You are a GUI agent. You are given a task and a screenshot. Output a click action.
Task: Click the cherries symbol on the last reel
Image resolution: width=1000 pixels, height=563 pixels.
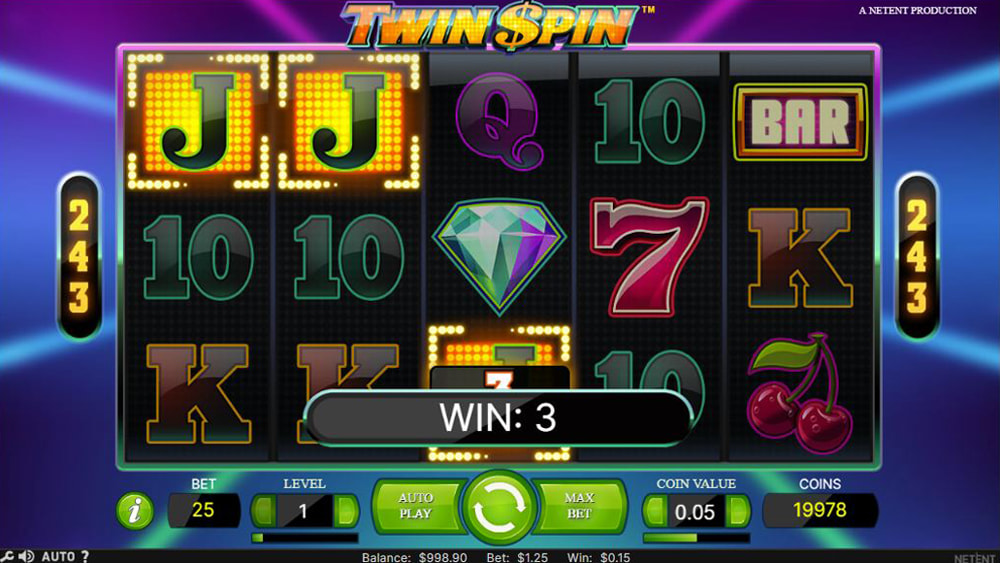coord(799,393)
